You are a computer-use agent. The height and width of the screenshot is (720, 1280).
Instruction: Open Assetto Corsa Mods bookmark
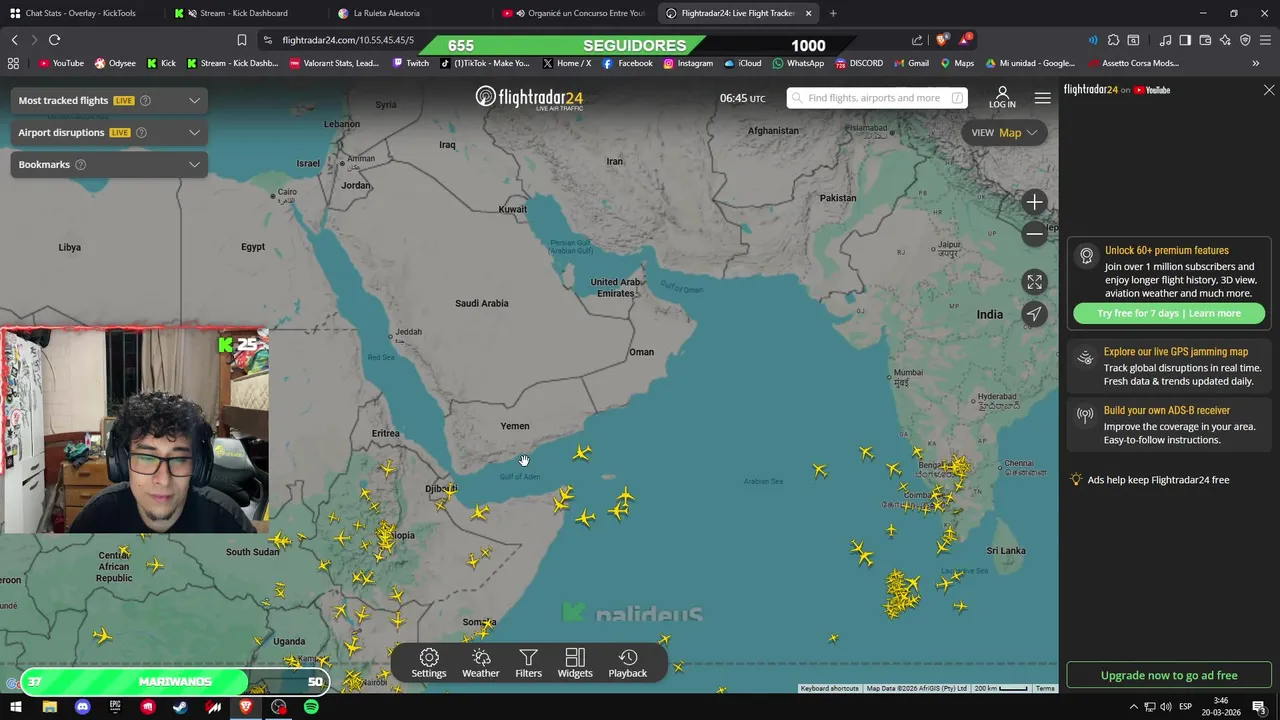pos(1133,63)
